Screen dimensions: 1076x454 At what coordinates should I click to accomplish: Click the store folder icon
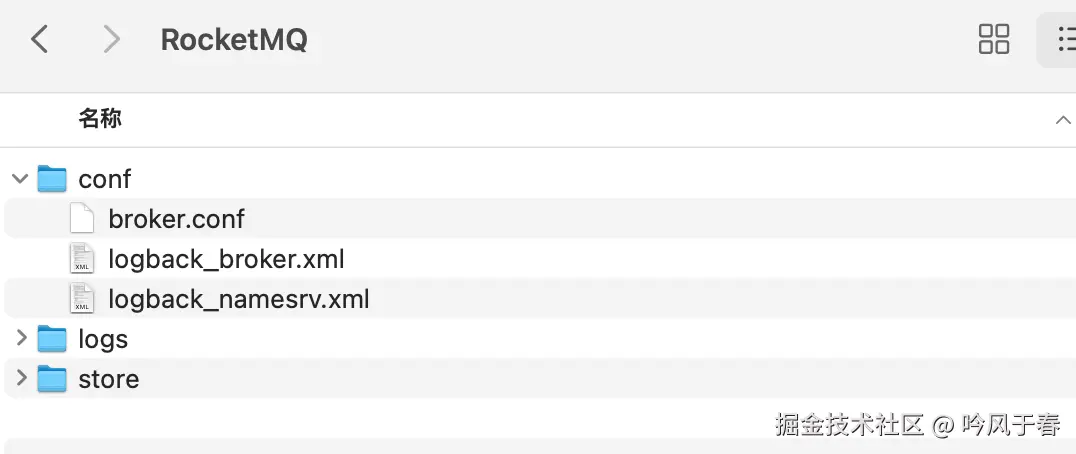[x=52, y=379]
